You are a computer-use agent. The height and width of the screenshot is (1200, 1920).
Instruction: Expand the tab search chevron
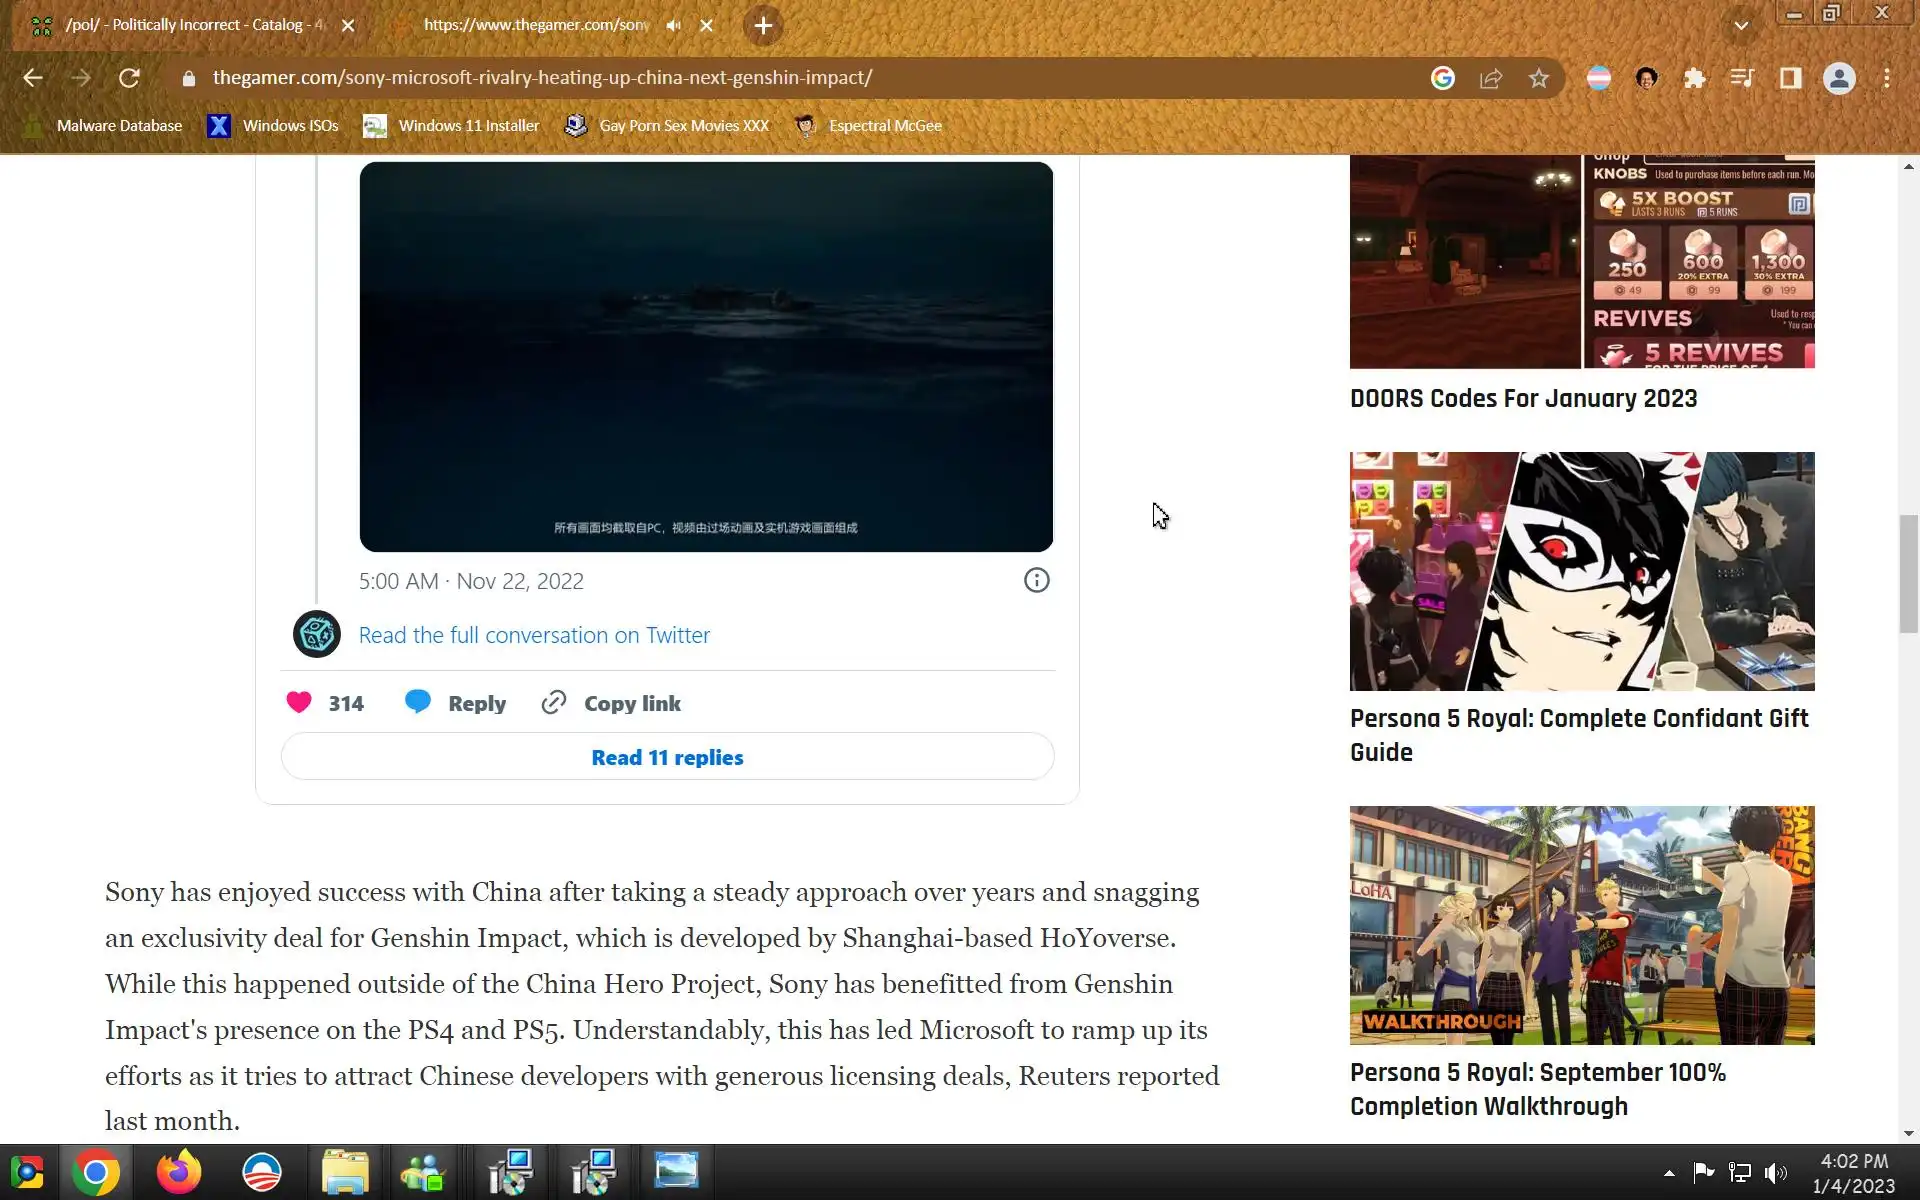click(1741, 26)
